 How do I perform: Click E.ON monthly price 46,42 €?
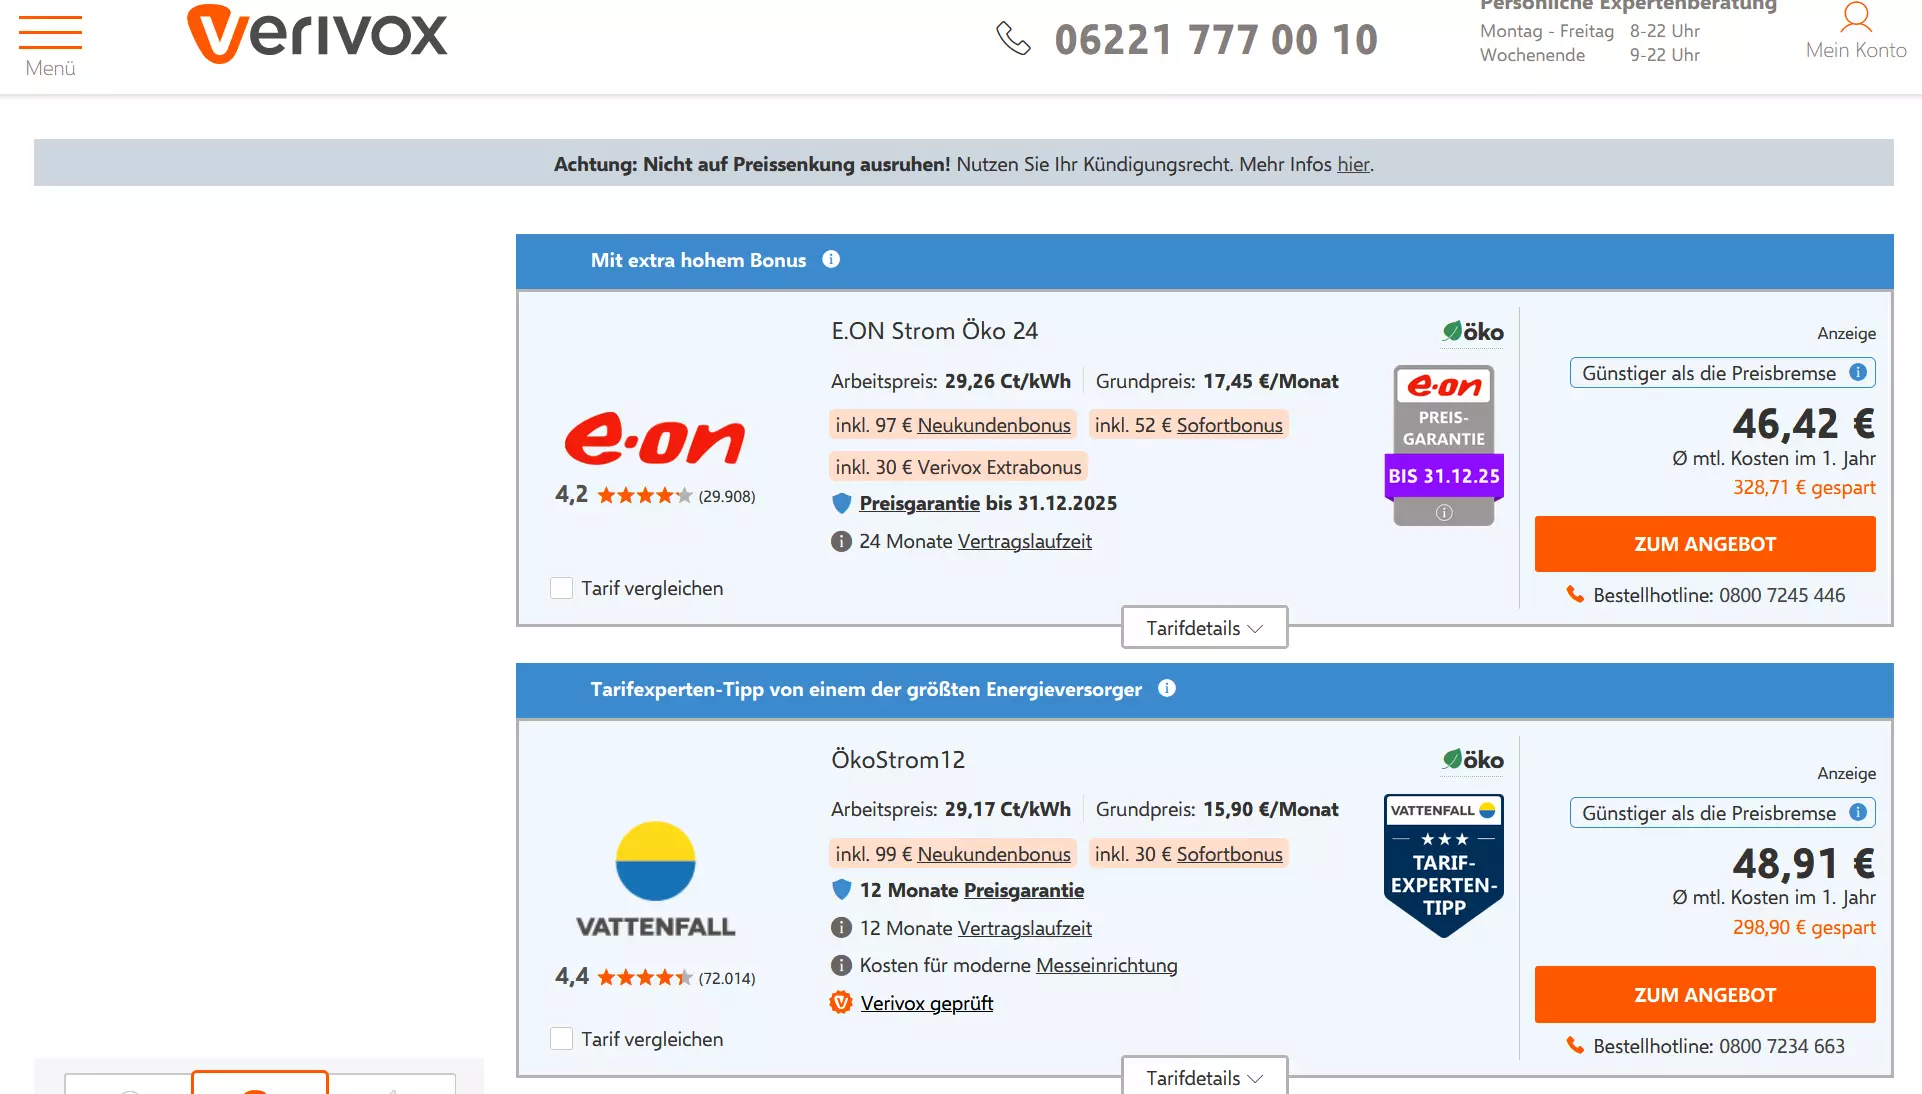pos(1803,424)
